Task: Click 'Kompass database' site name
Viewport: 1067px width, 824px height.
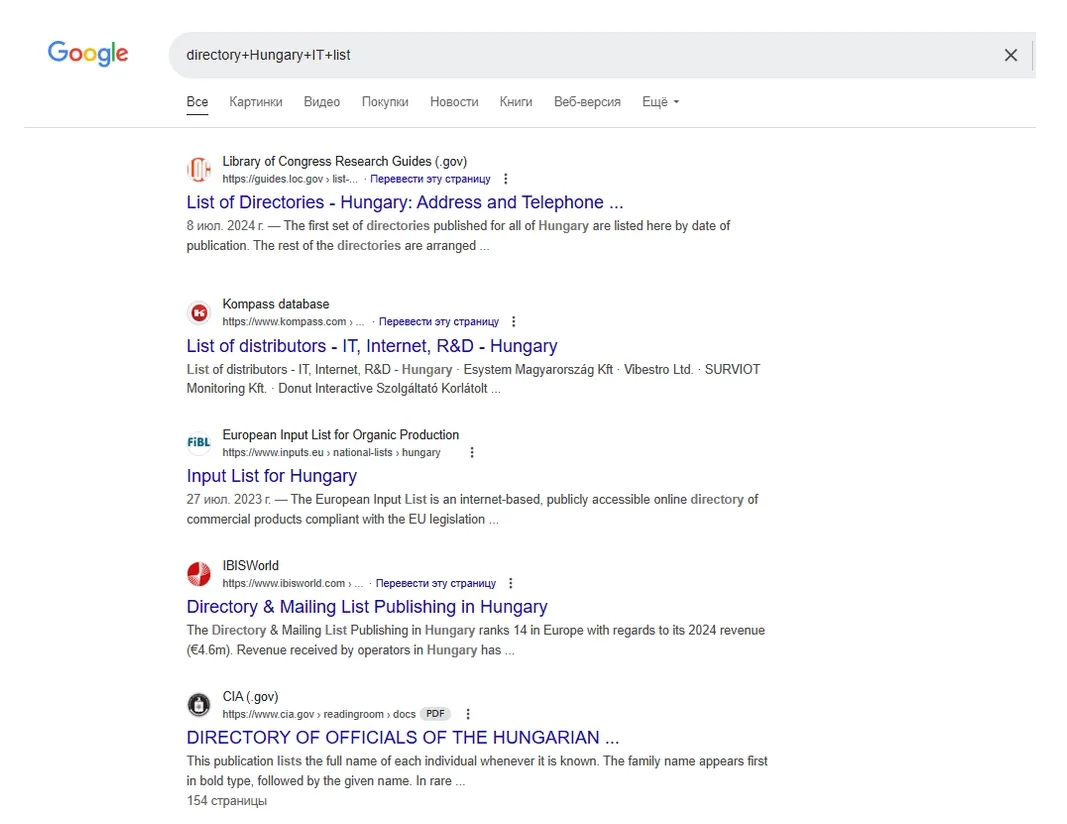Action: click(276, 304)
